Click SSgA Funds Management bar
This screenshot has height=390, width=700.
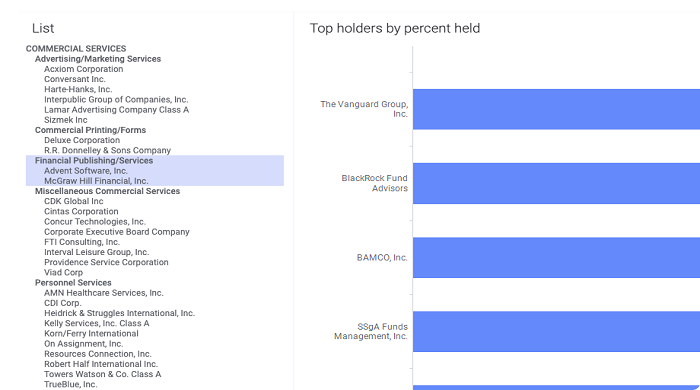556,332
